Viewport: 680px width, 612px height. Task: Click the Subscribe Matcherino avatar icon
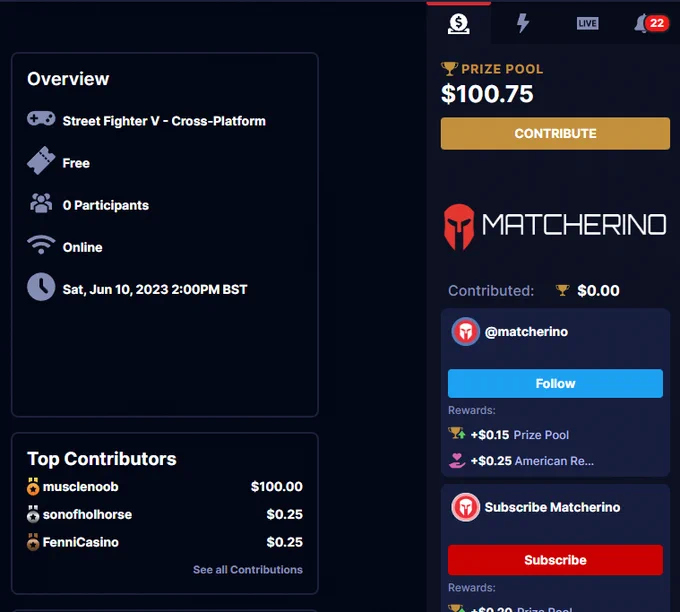pos(465,507)
